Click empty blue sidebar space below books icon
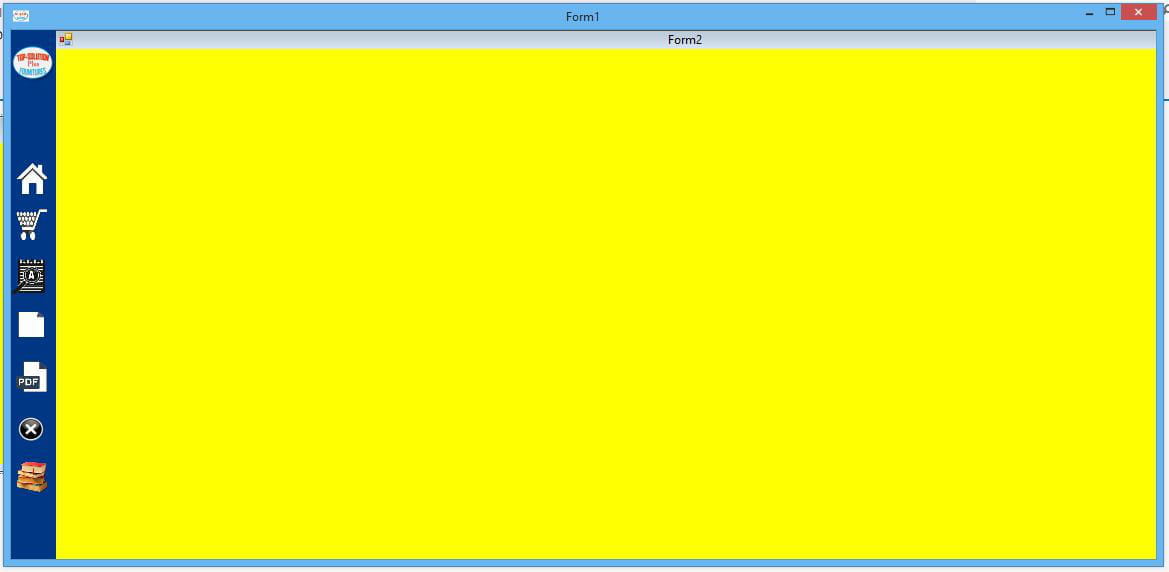The height and width of the screenshot is (572, 1169). click(32, 525)
